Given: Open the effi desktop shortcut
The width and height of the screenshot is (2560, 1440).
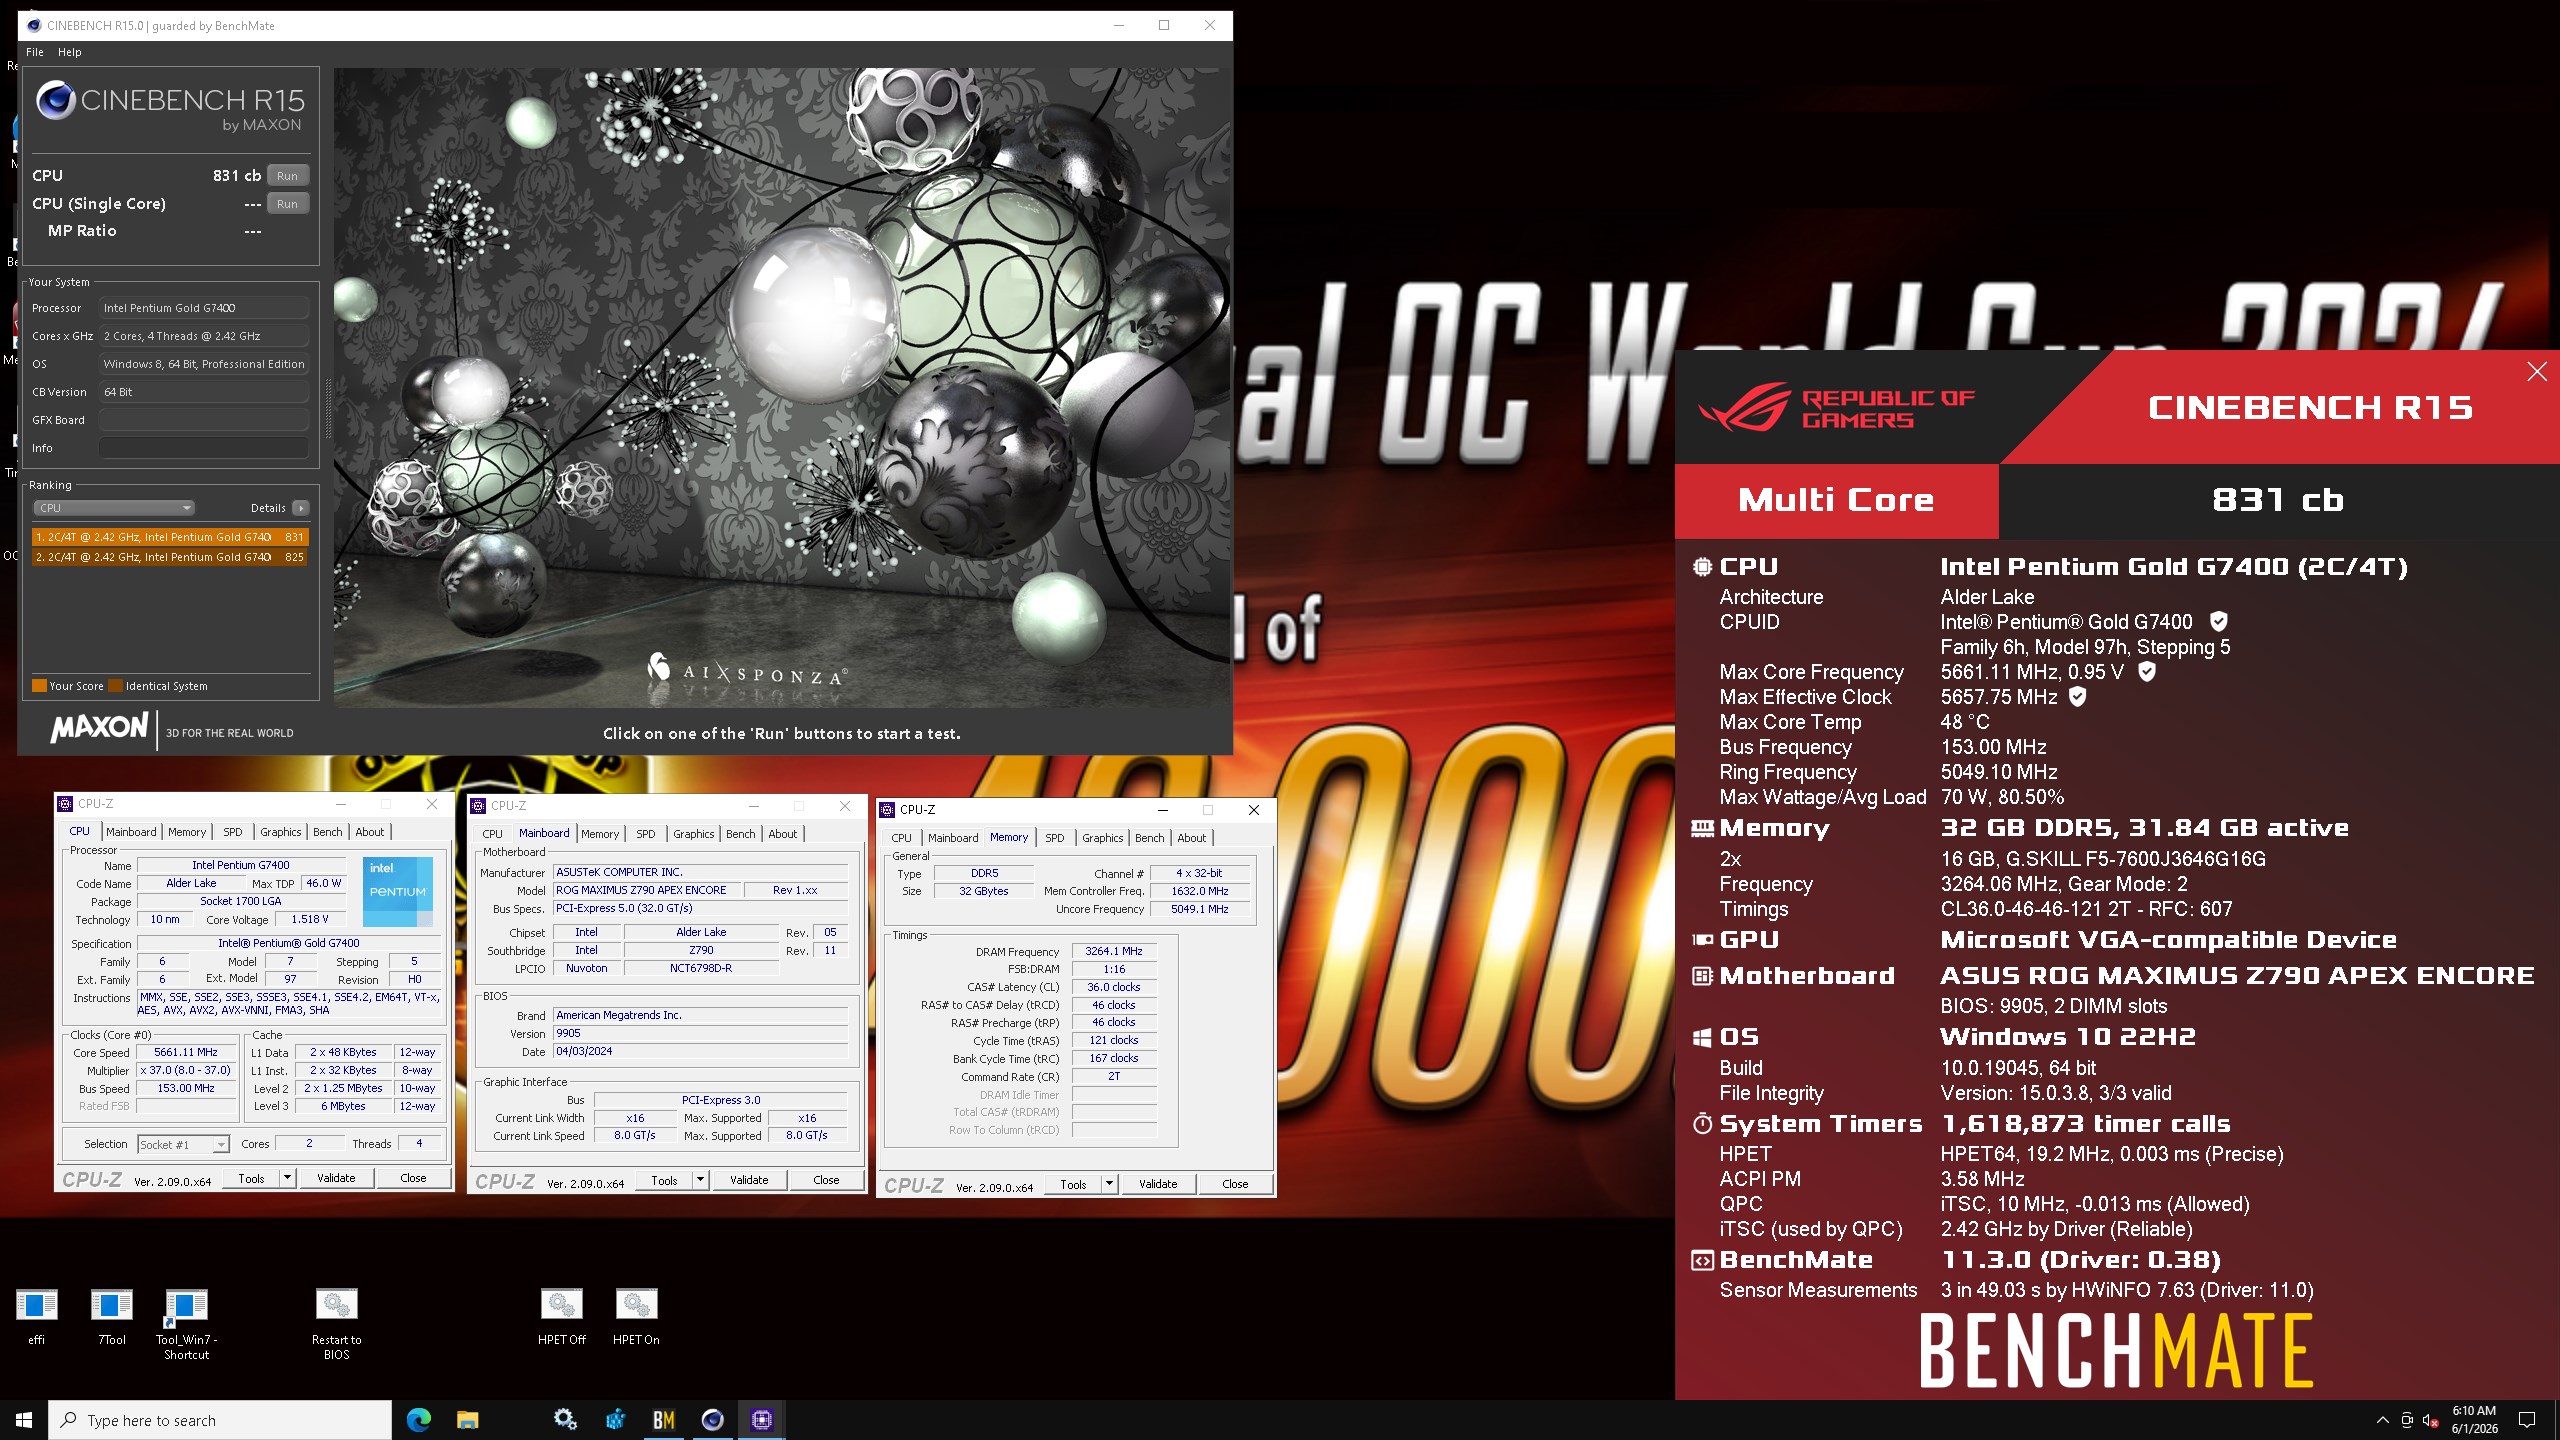Looking at the screenshot, I should pos(37,1316).
